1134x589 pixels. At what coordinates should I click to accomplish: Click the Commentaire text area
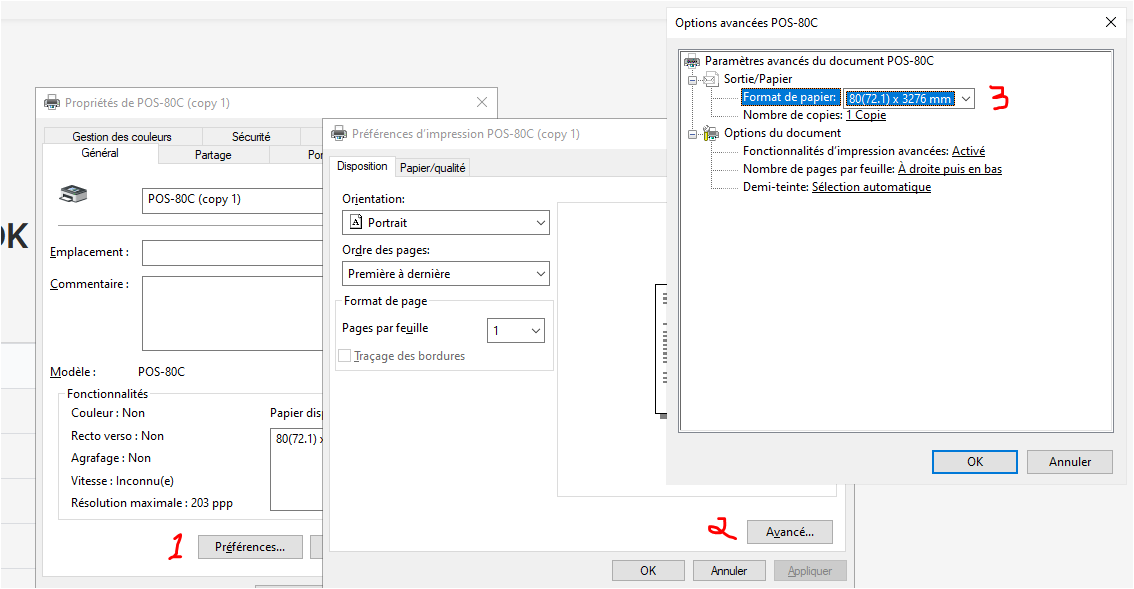pyautogui.click(x=232, y=313)
